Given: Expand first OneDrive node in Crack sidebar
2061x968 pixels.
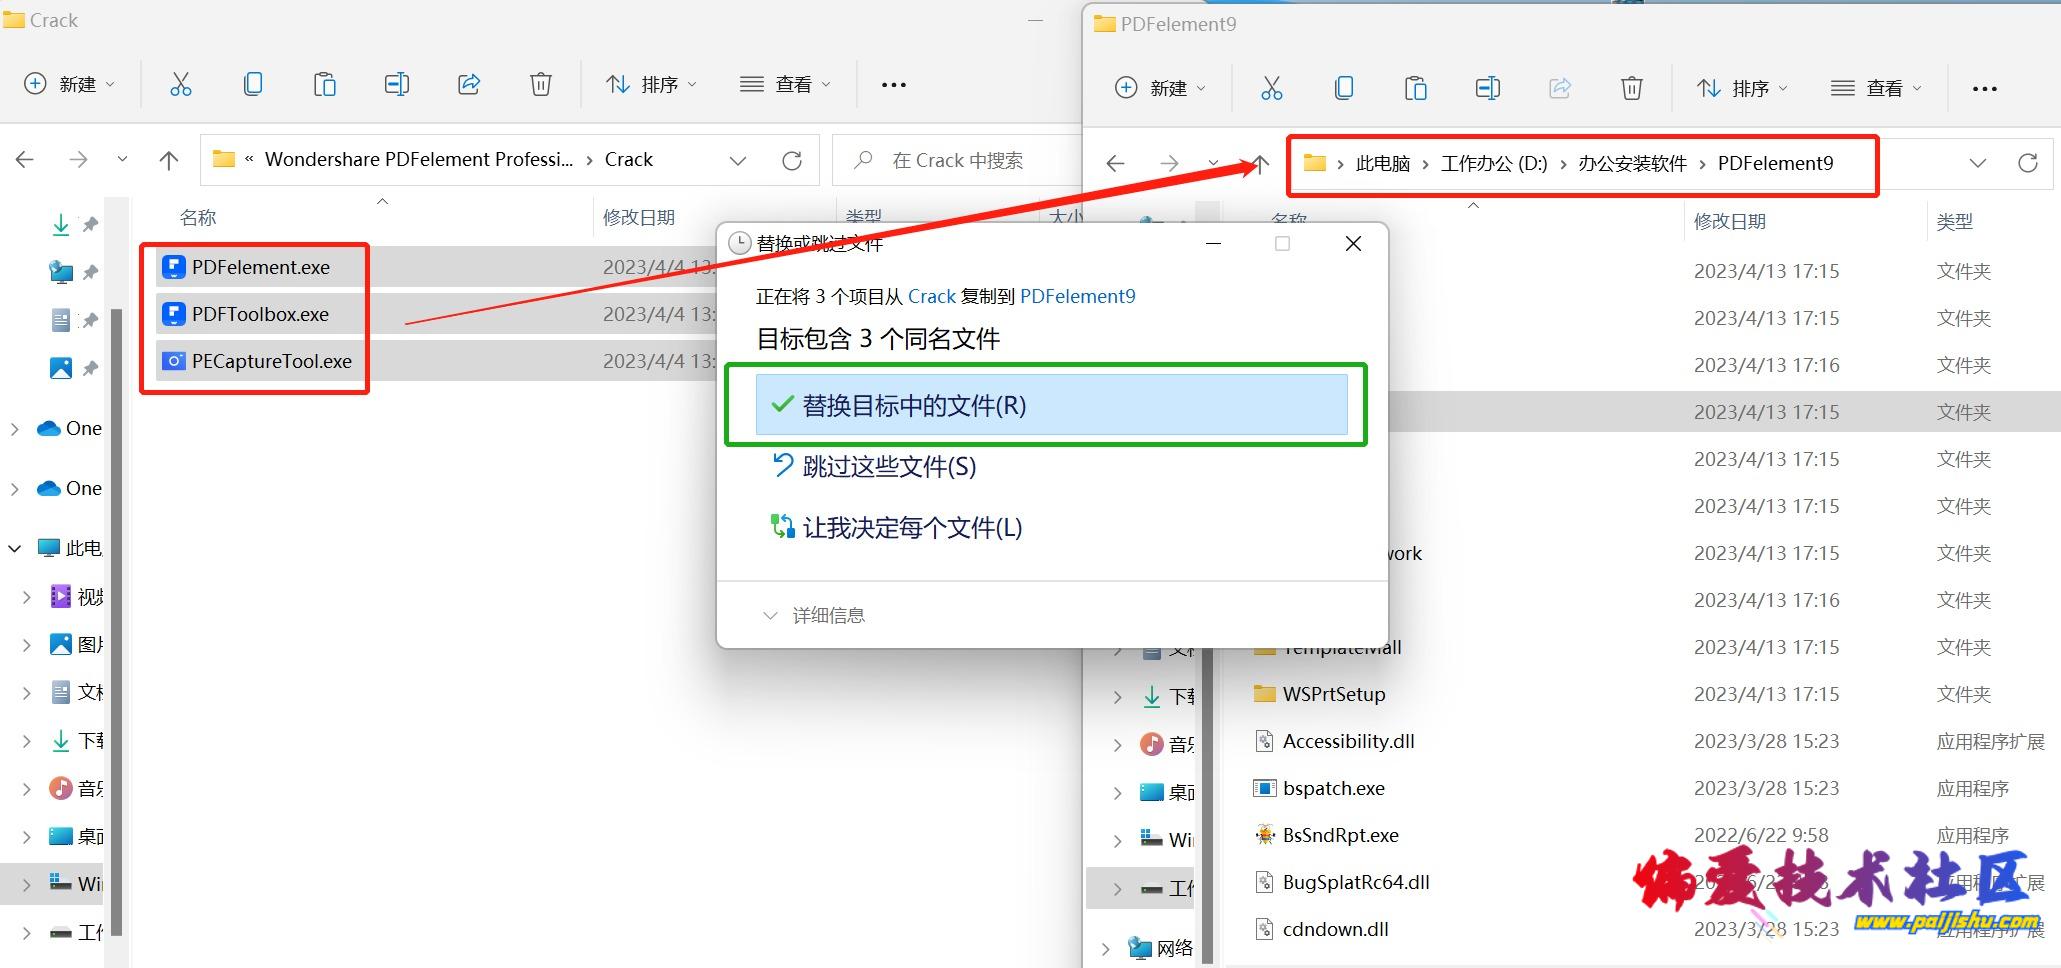Looking at the screenshot, I should coord(15,428).
